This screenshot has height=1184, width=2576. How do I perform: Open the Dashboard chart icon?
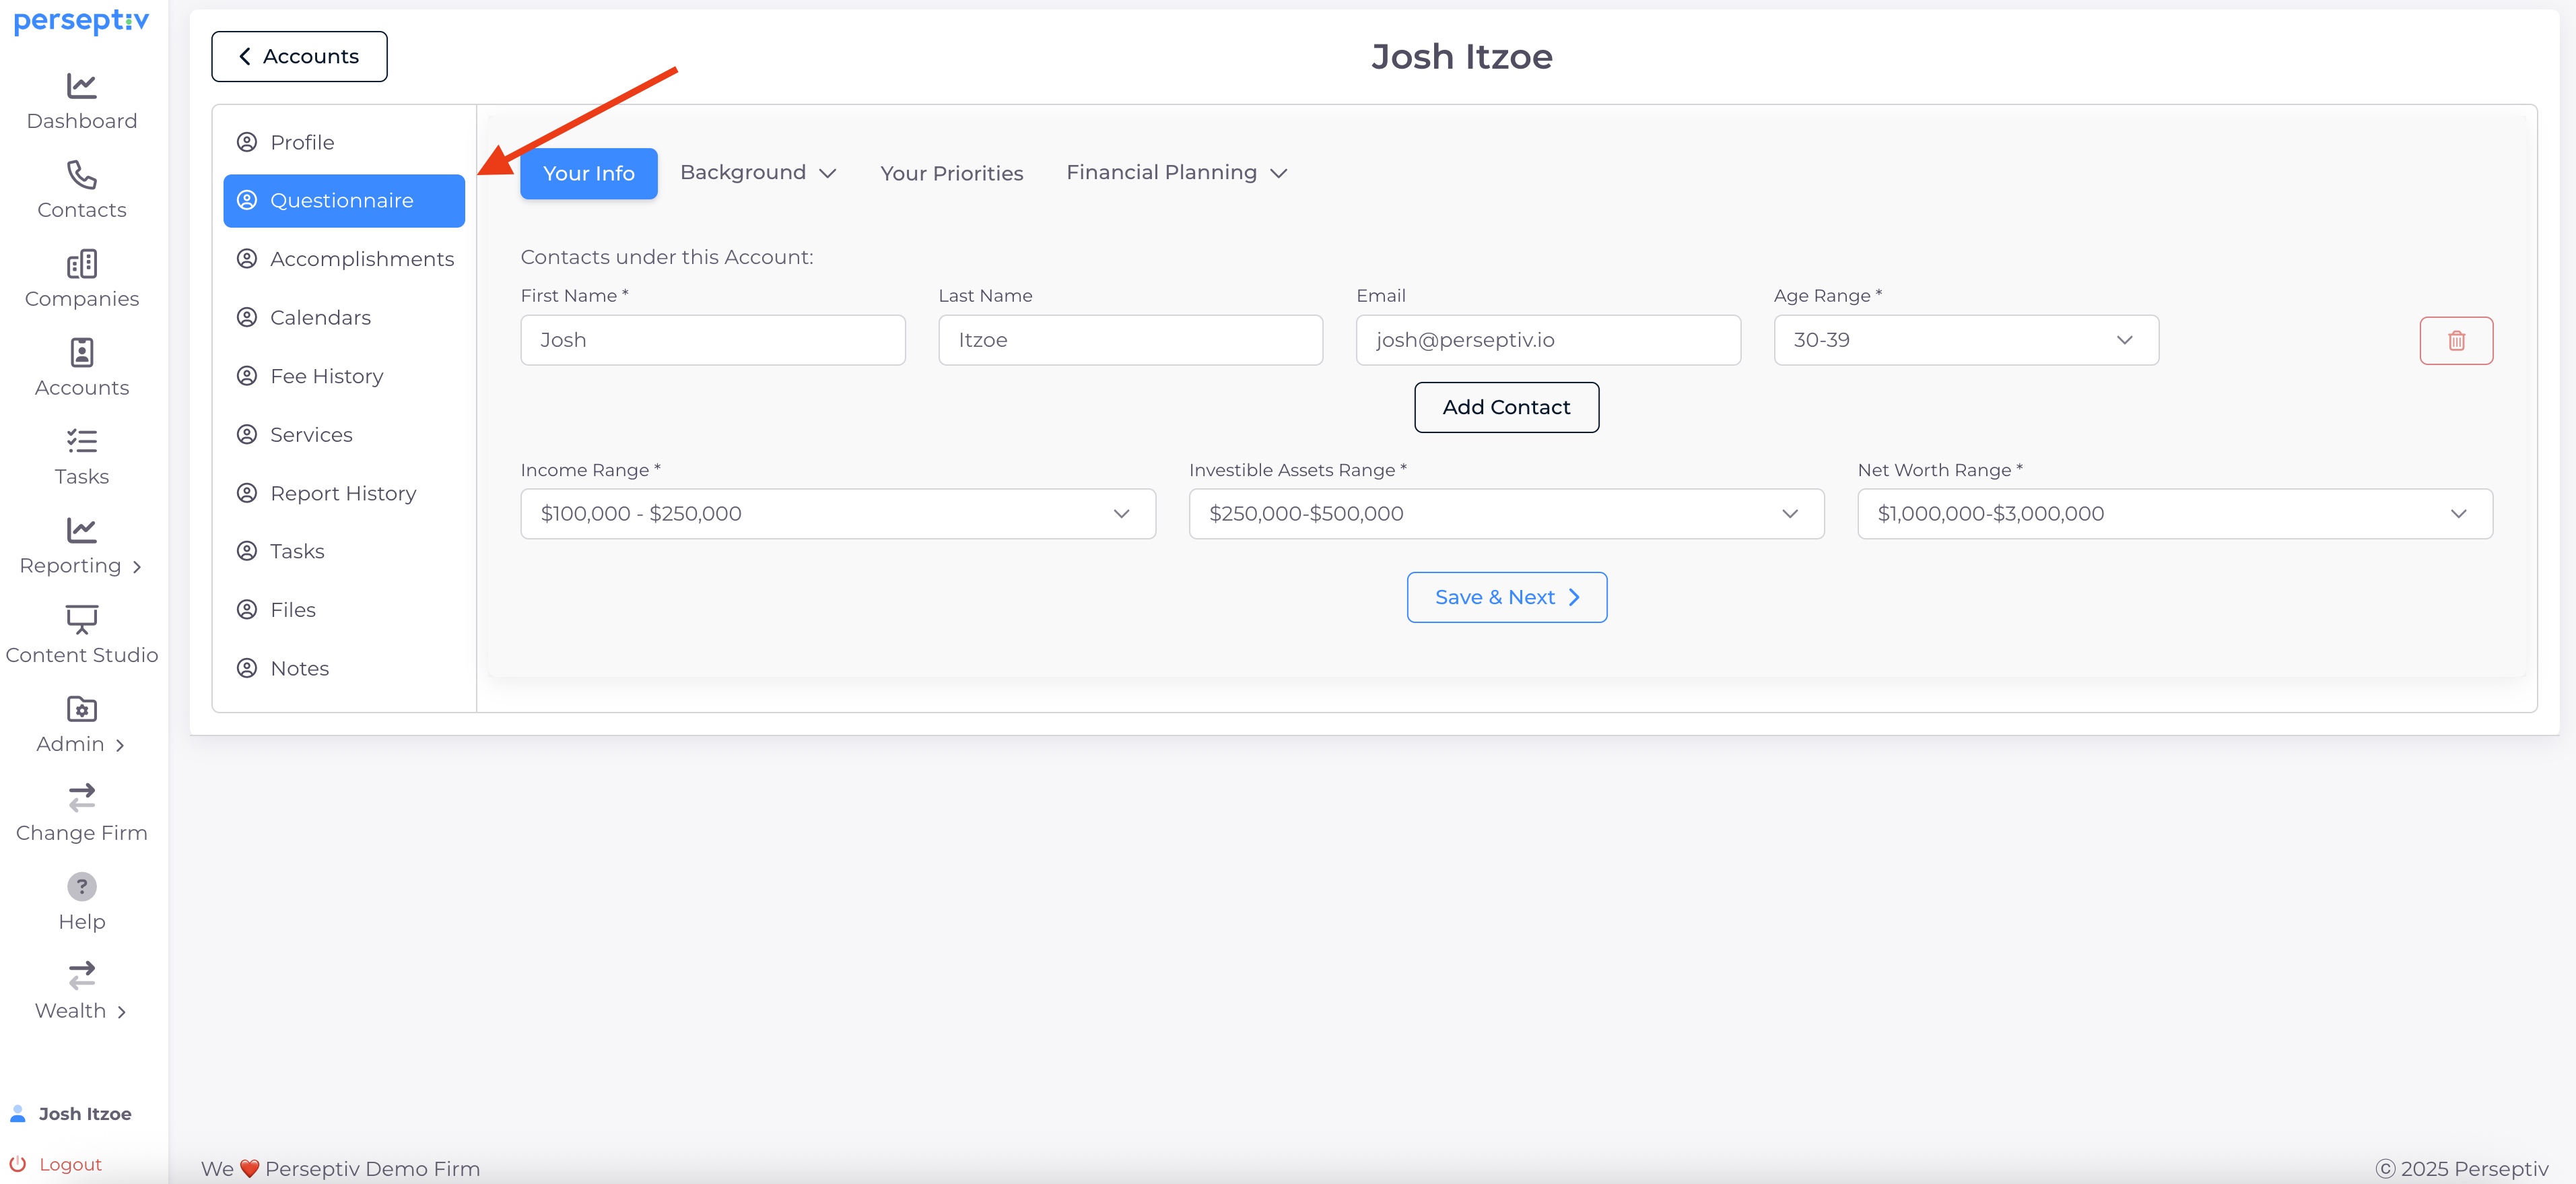(81, 86)
